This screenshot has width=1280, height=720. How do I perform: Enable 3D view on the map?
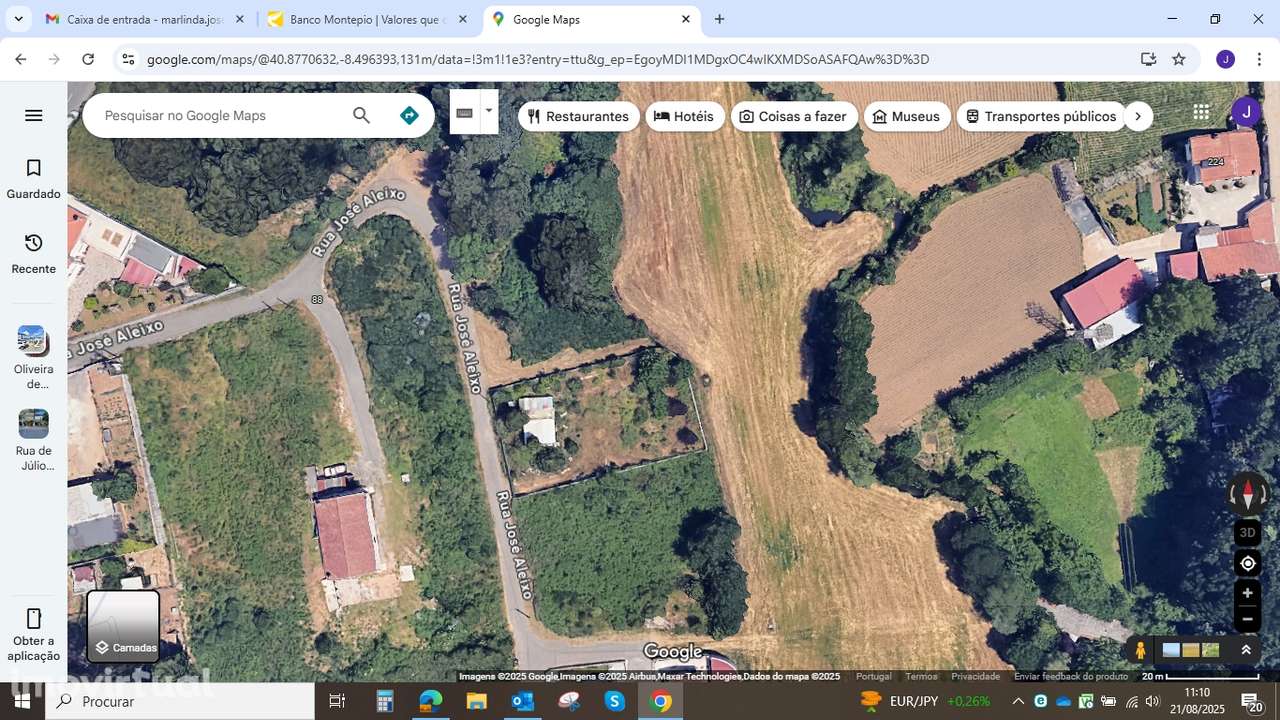pyautogui.click(x=1247, y=532)
